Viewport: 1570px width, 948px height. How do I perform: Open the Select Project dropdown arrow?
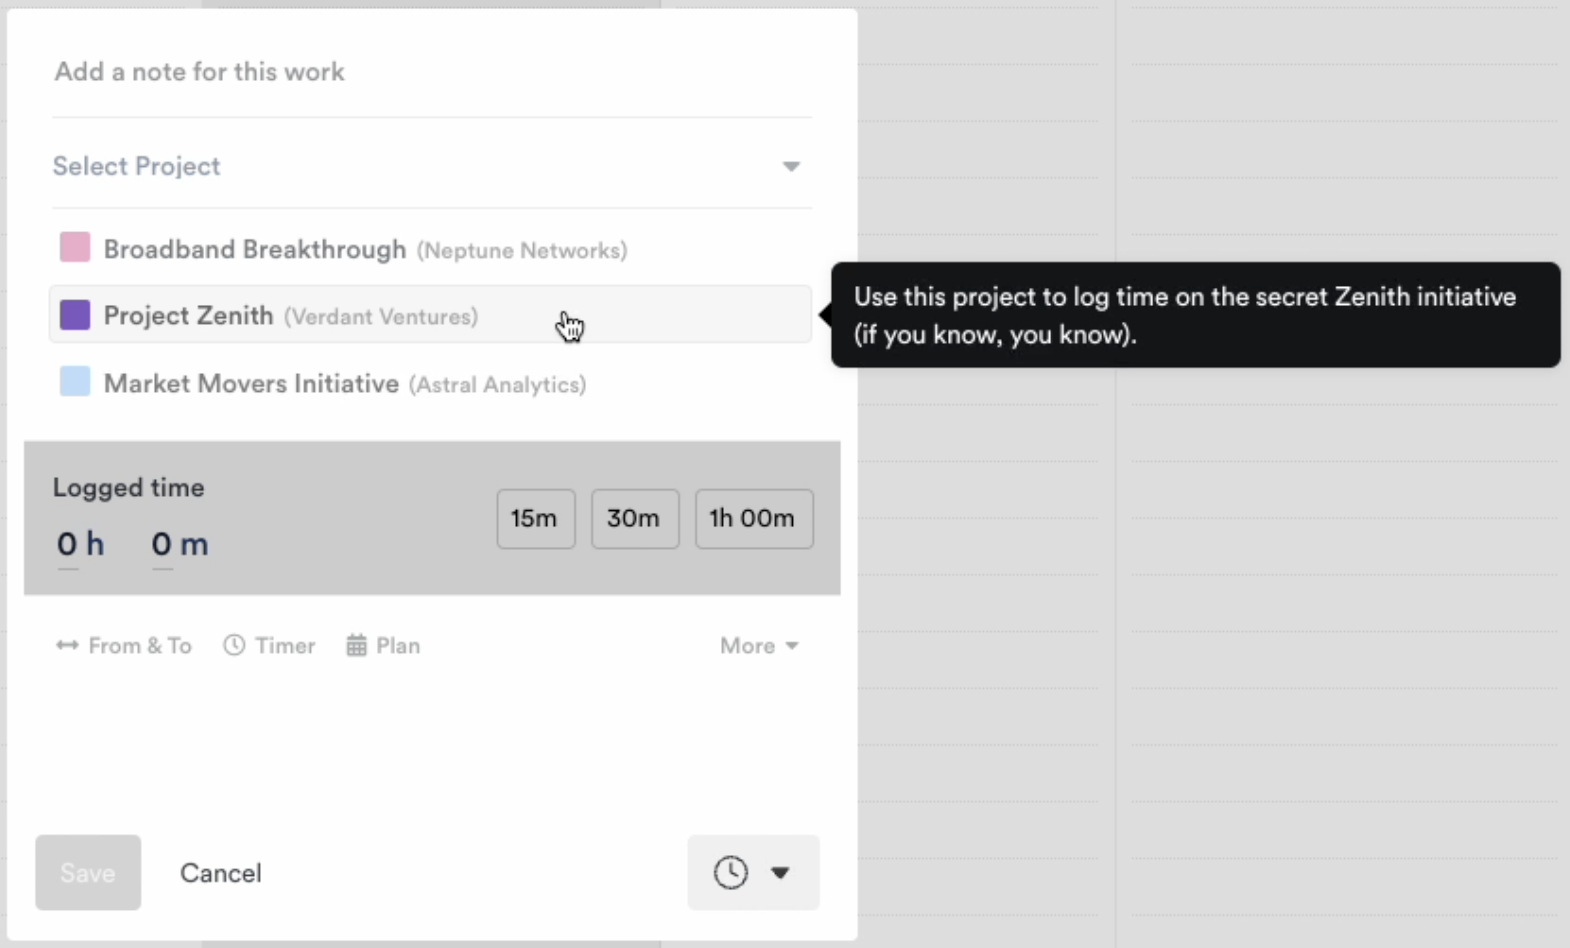coord(791,166)
